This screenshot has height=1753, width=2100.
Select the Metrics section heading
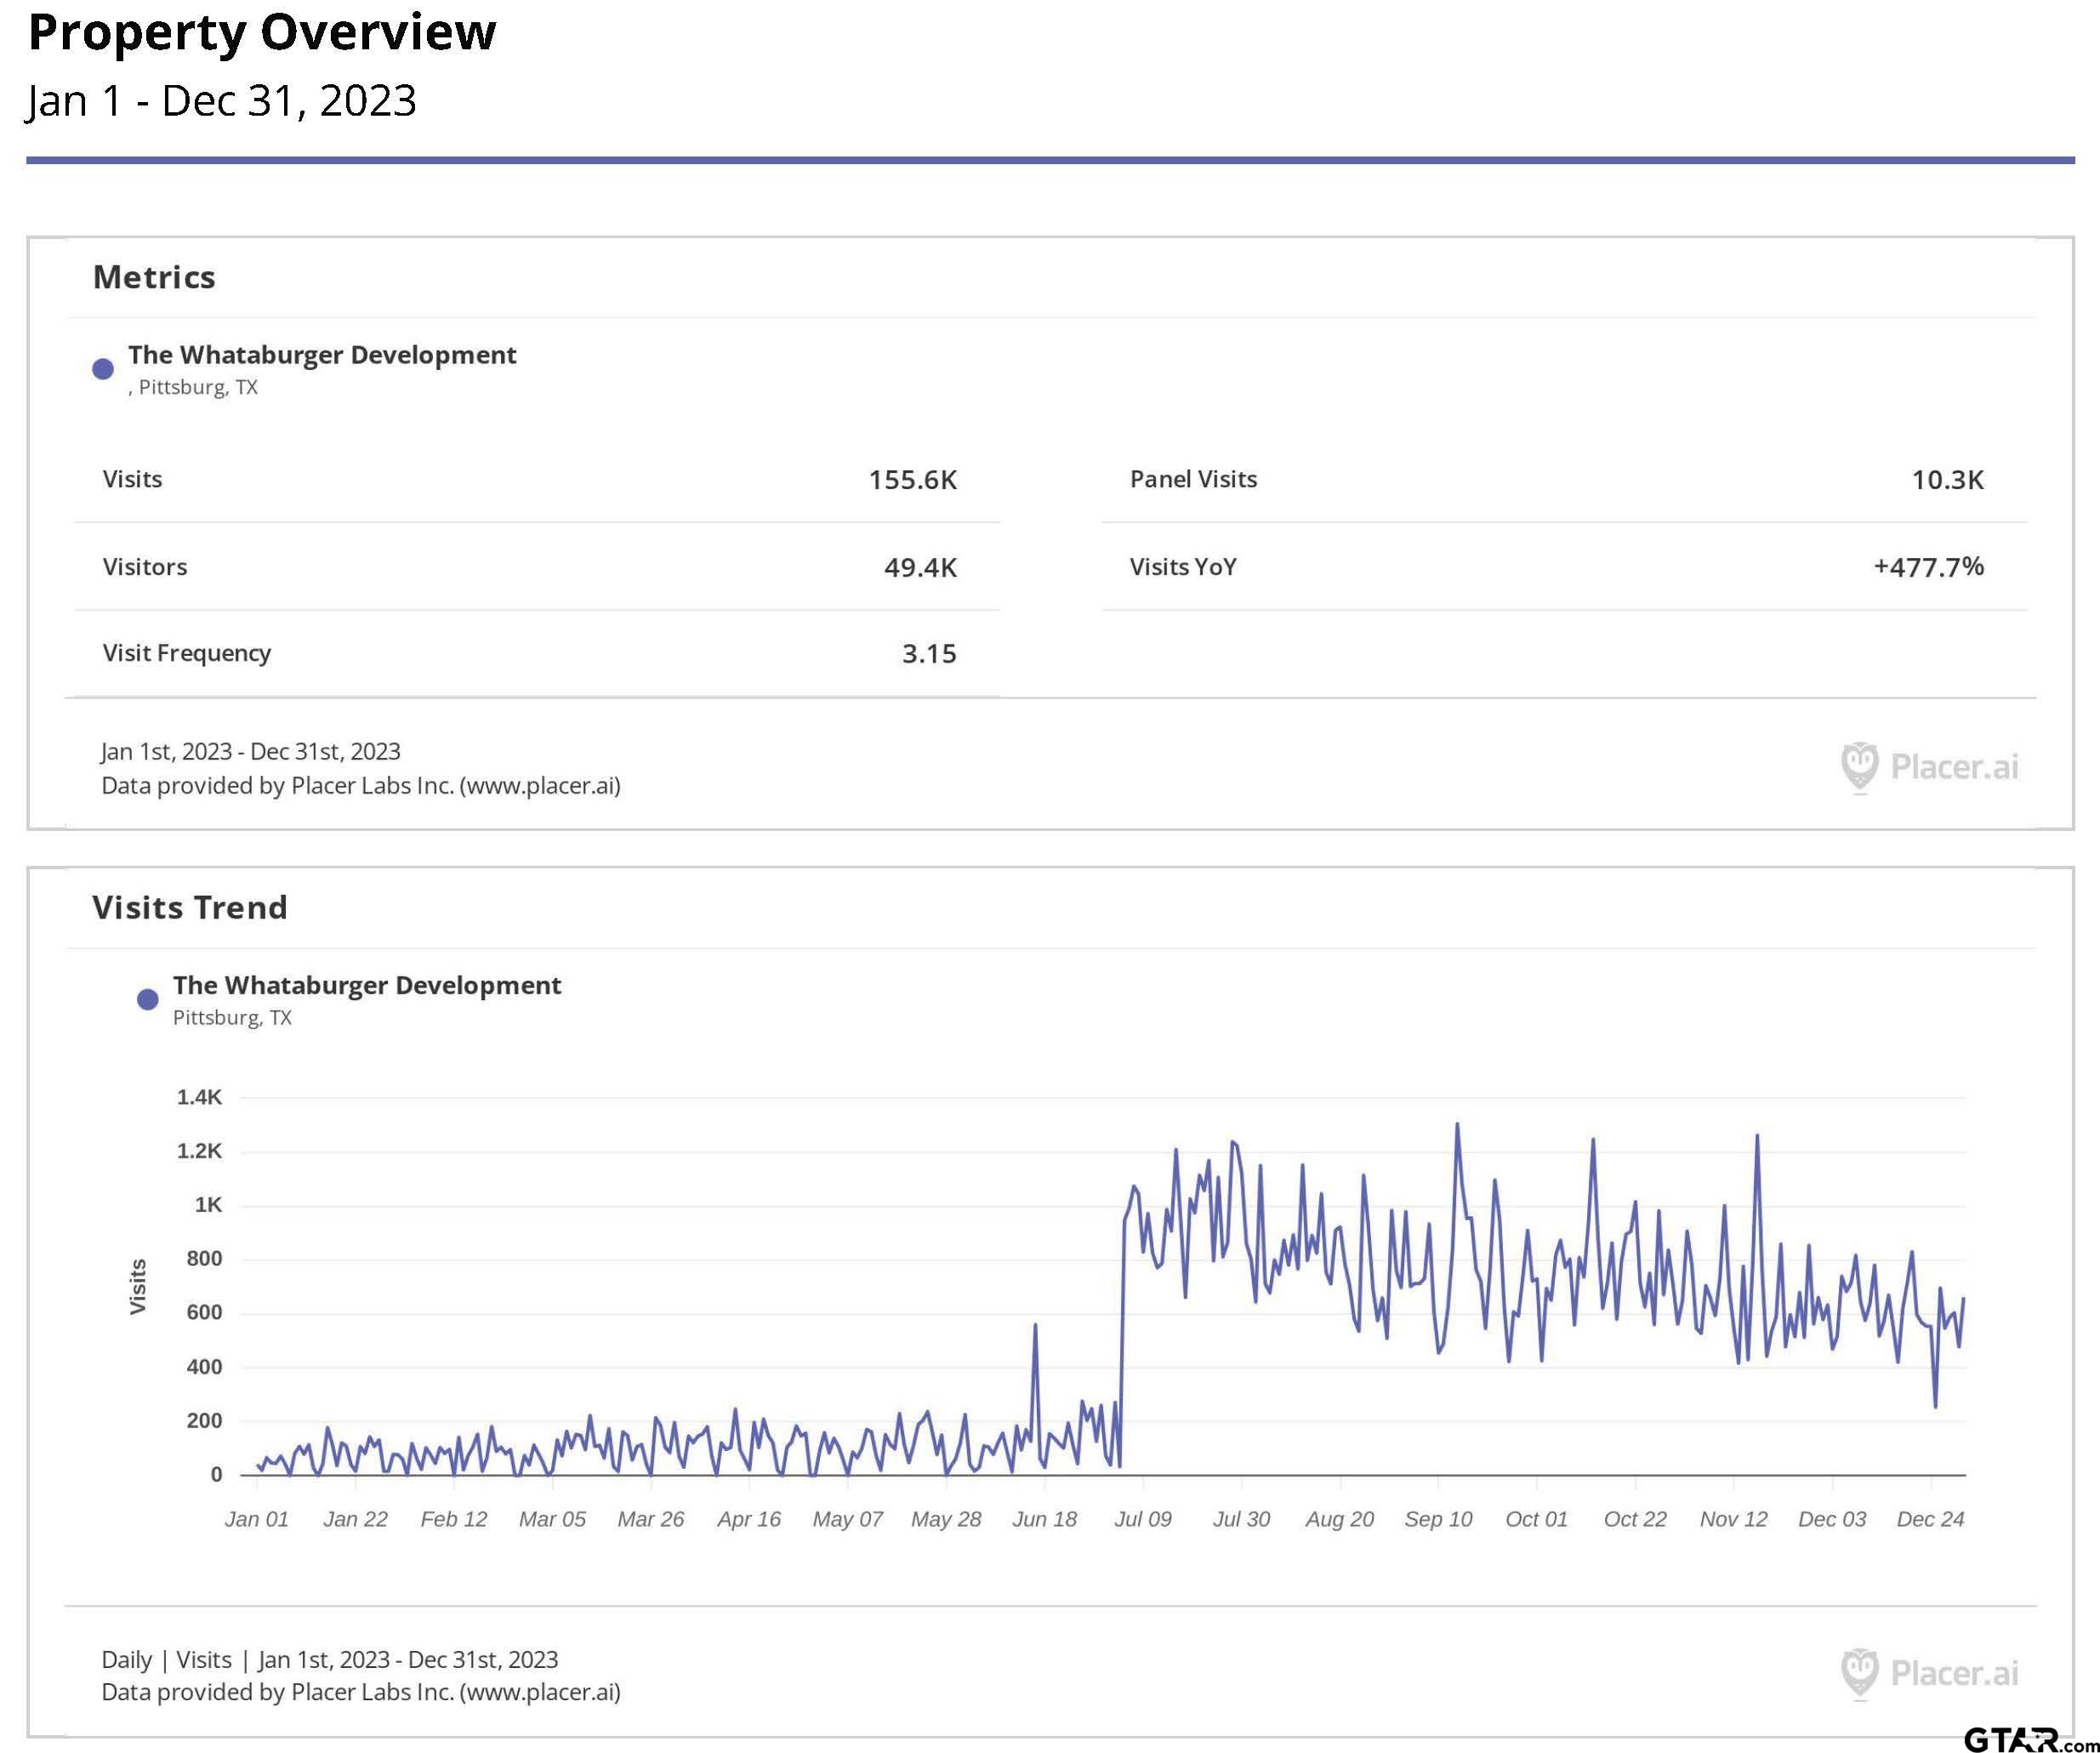[x=154, y=277]
